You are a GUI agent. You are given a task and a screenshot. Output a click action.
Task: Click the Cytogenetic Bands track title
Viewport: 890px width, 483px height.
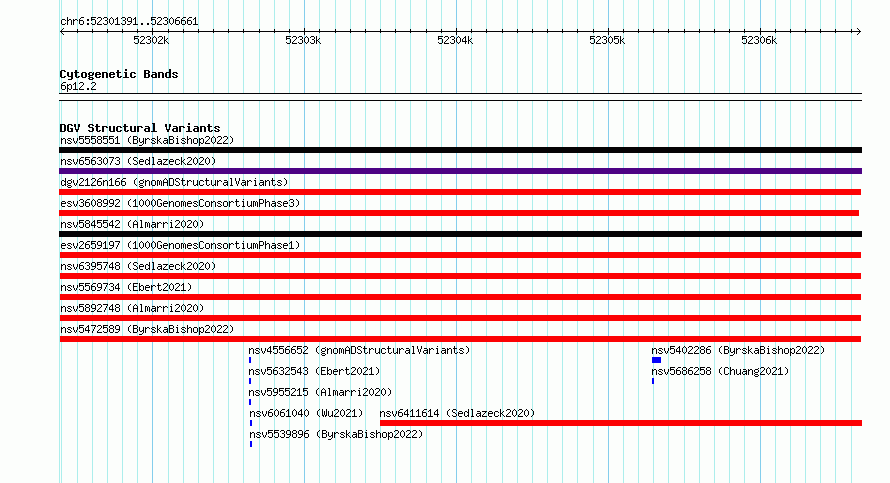[119, 74]
